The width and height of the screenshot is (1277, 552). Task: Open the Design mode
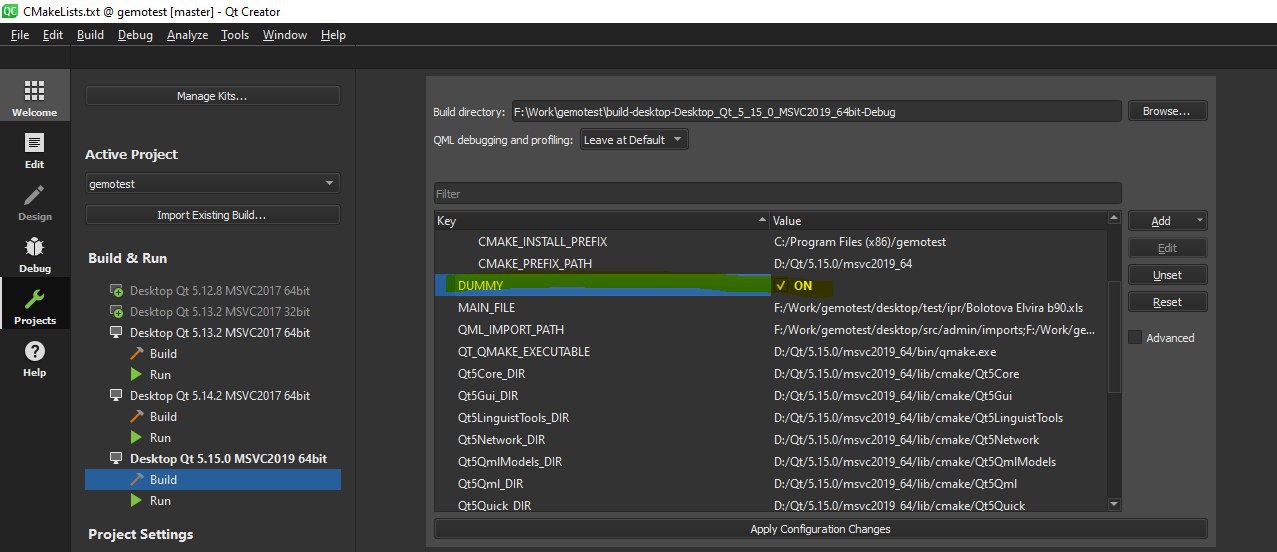34,201
